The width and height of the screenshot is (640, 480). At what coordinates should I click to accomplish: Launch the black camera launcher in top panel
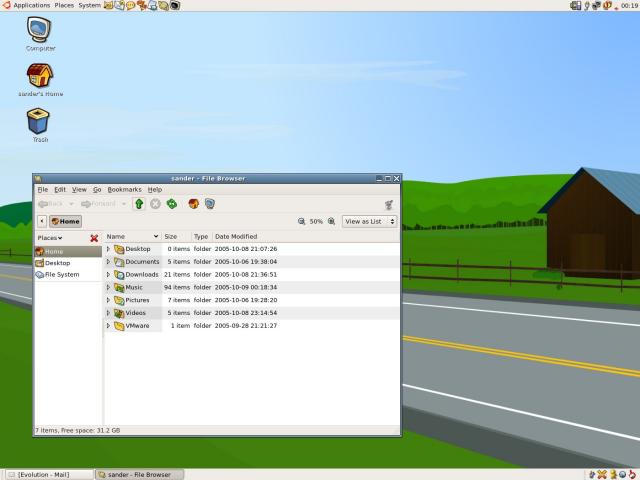pyautogui.click(x=175, y=5)
